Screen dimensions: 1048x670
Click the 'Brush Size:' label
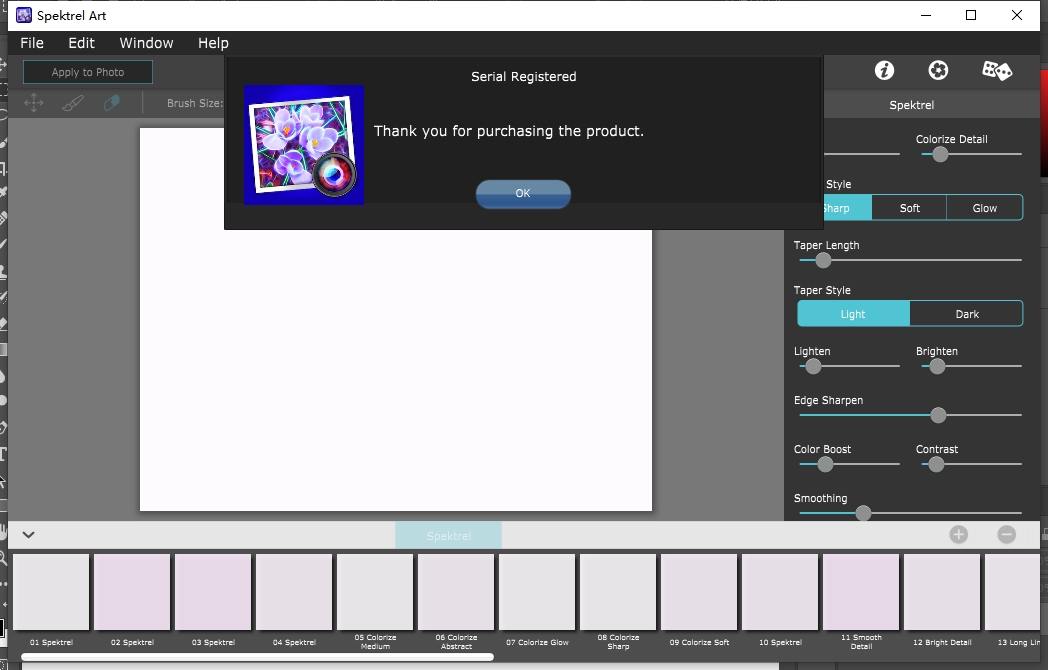click(x=194, y=103)
